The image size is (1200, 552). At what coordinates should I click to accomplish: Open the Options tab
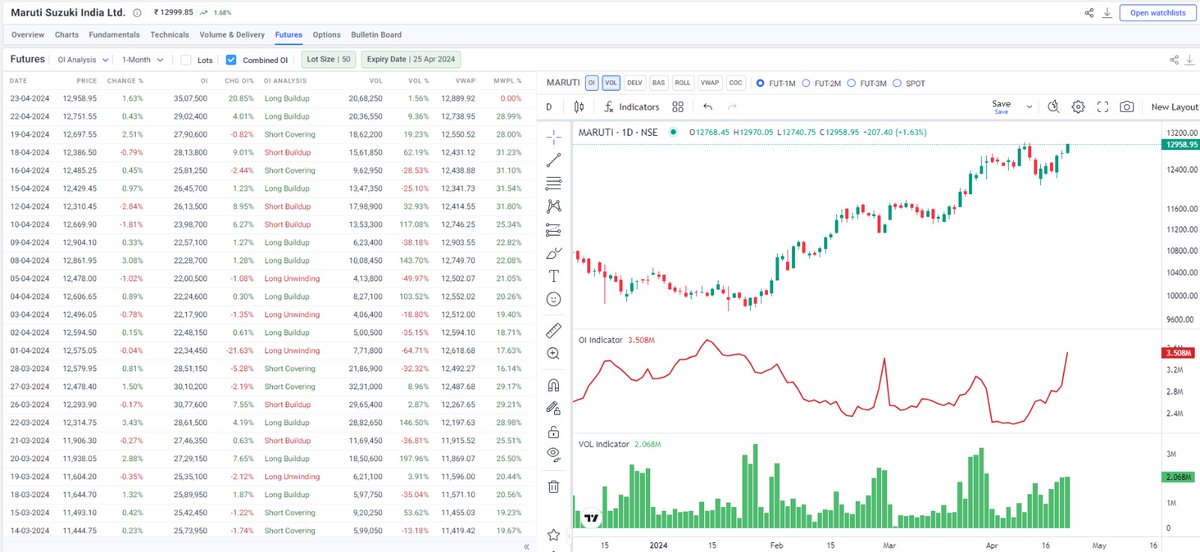point(326,35)
